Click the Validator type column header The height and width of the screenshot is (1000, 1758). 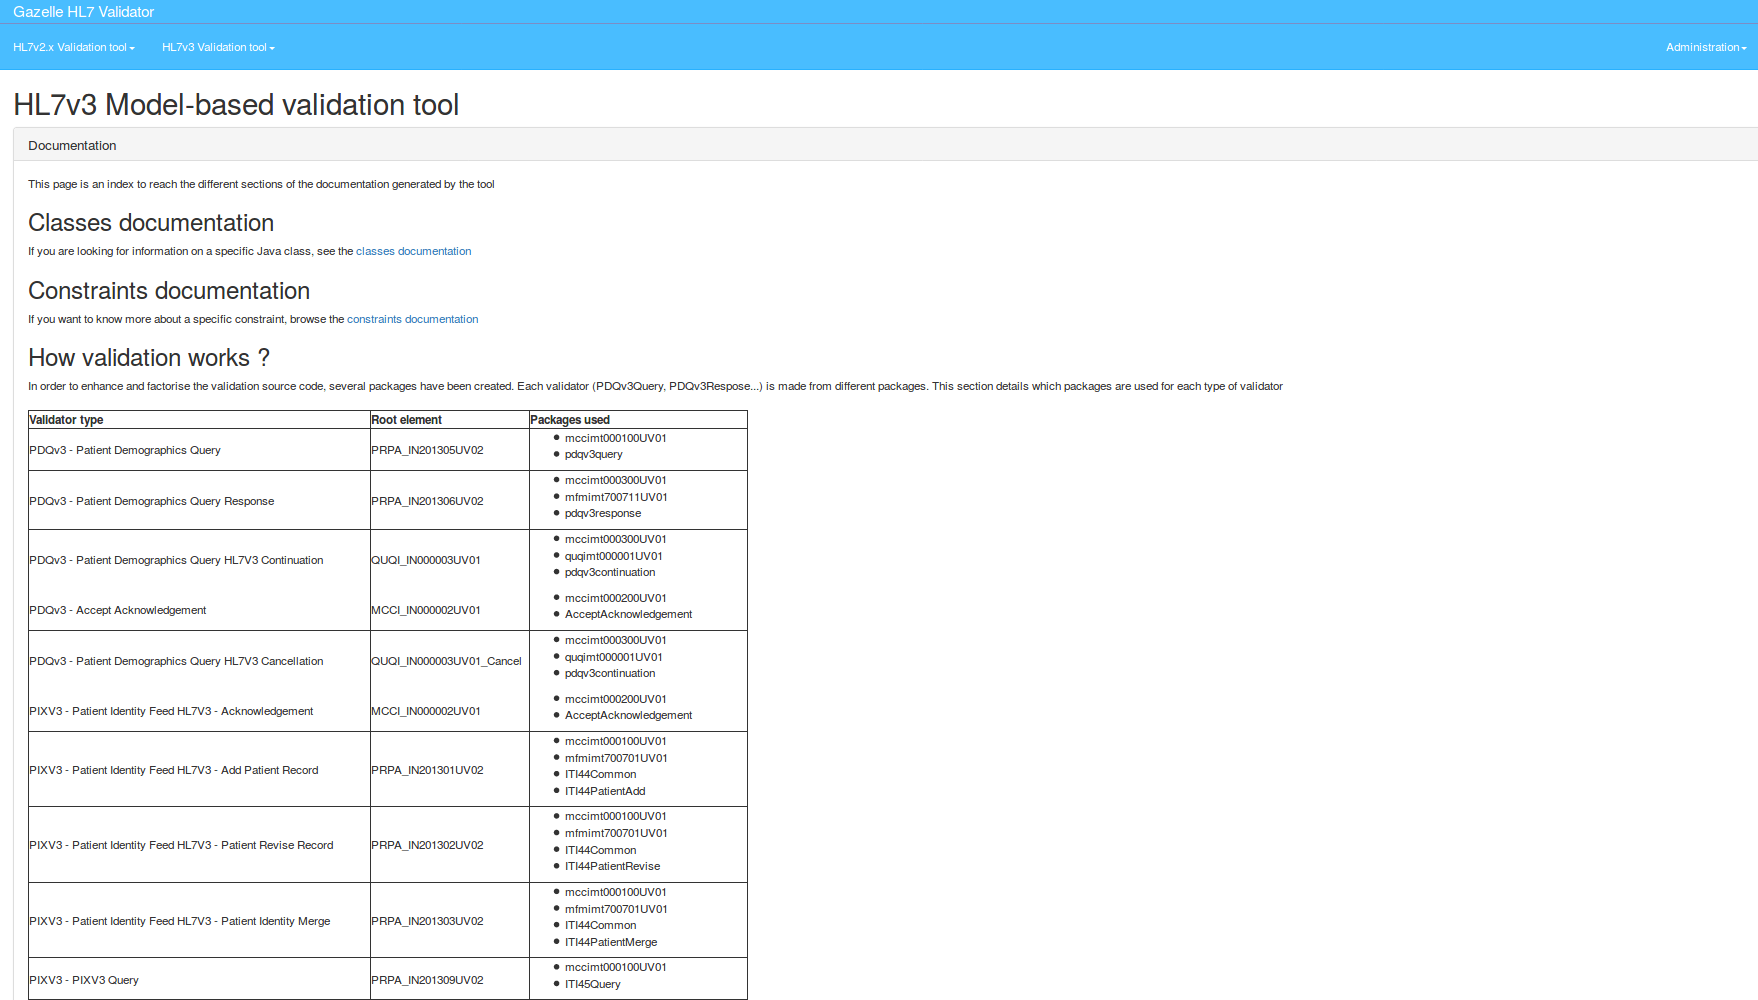[66, 420]
